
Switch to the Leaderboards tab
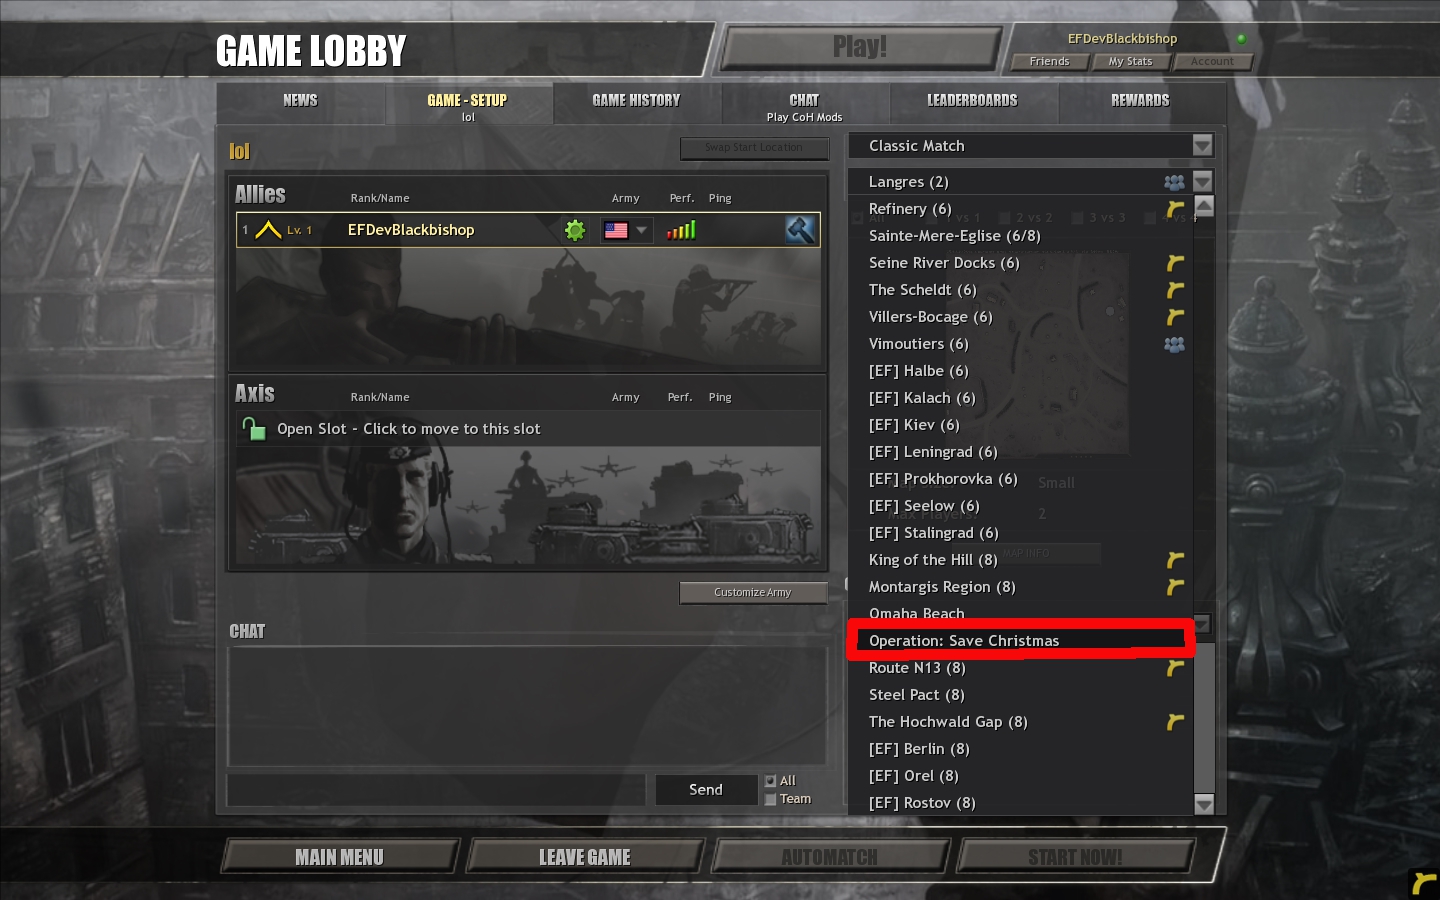(972, 101)
